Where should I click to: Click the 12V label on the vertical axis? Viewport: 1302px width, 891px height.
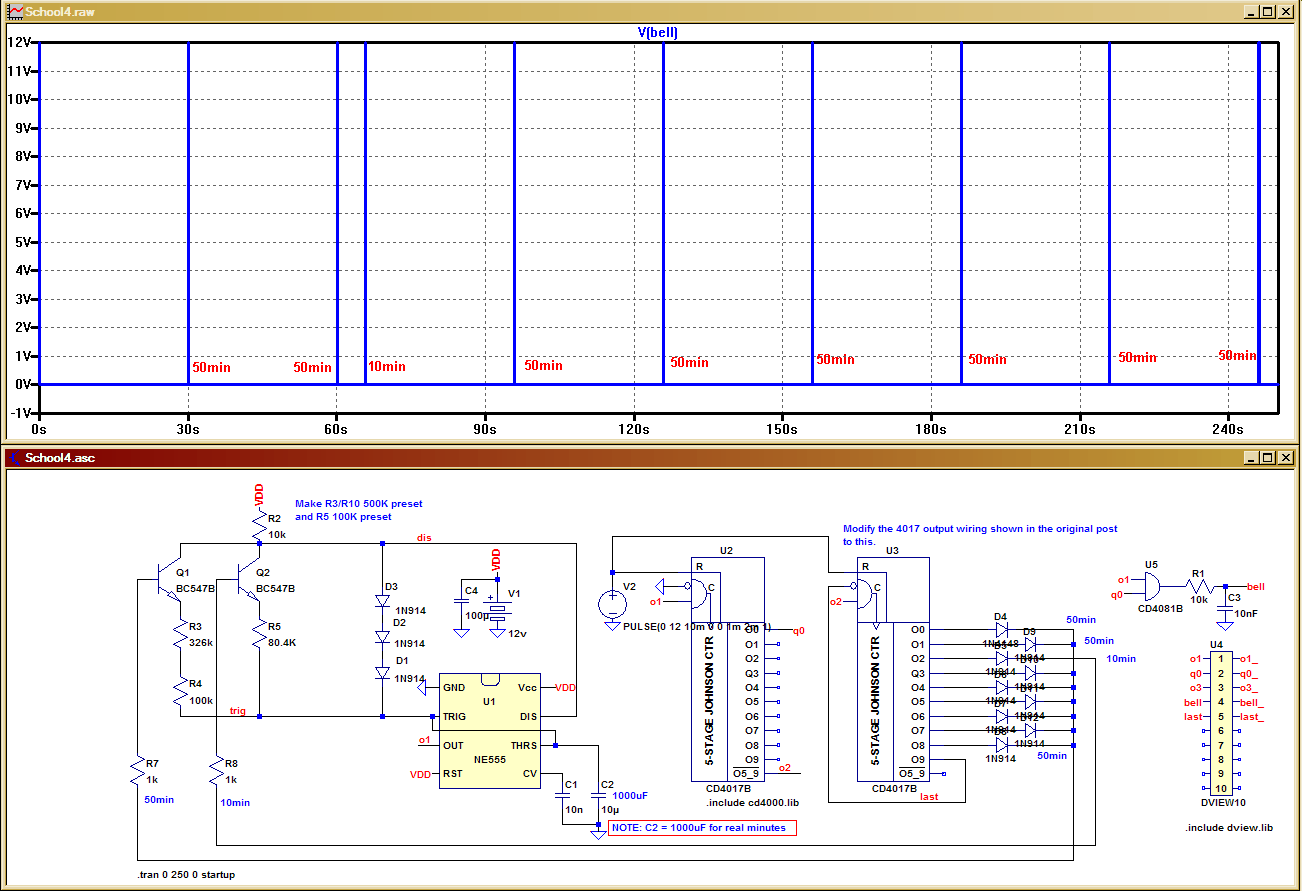(x=20, y=43)
